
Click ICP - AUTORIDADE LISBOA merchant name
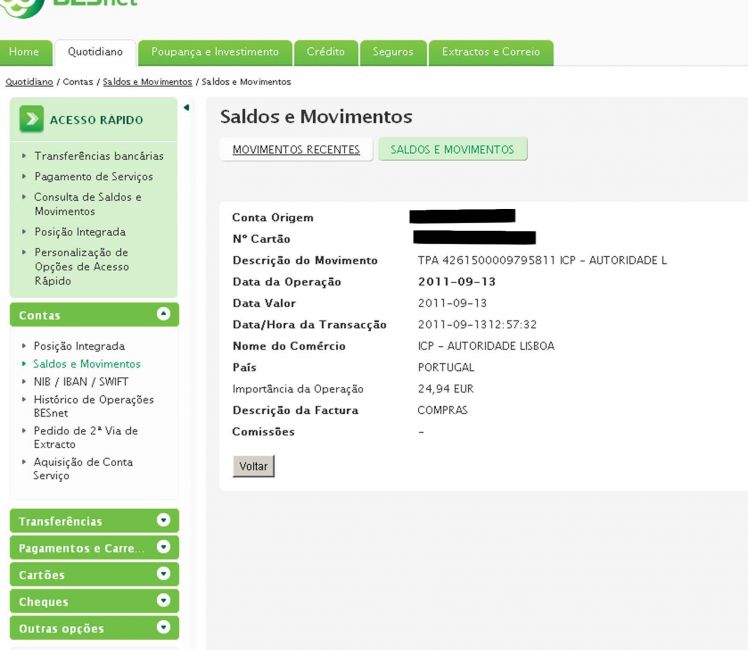[x=486, y=346]
